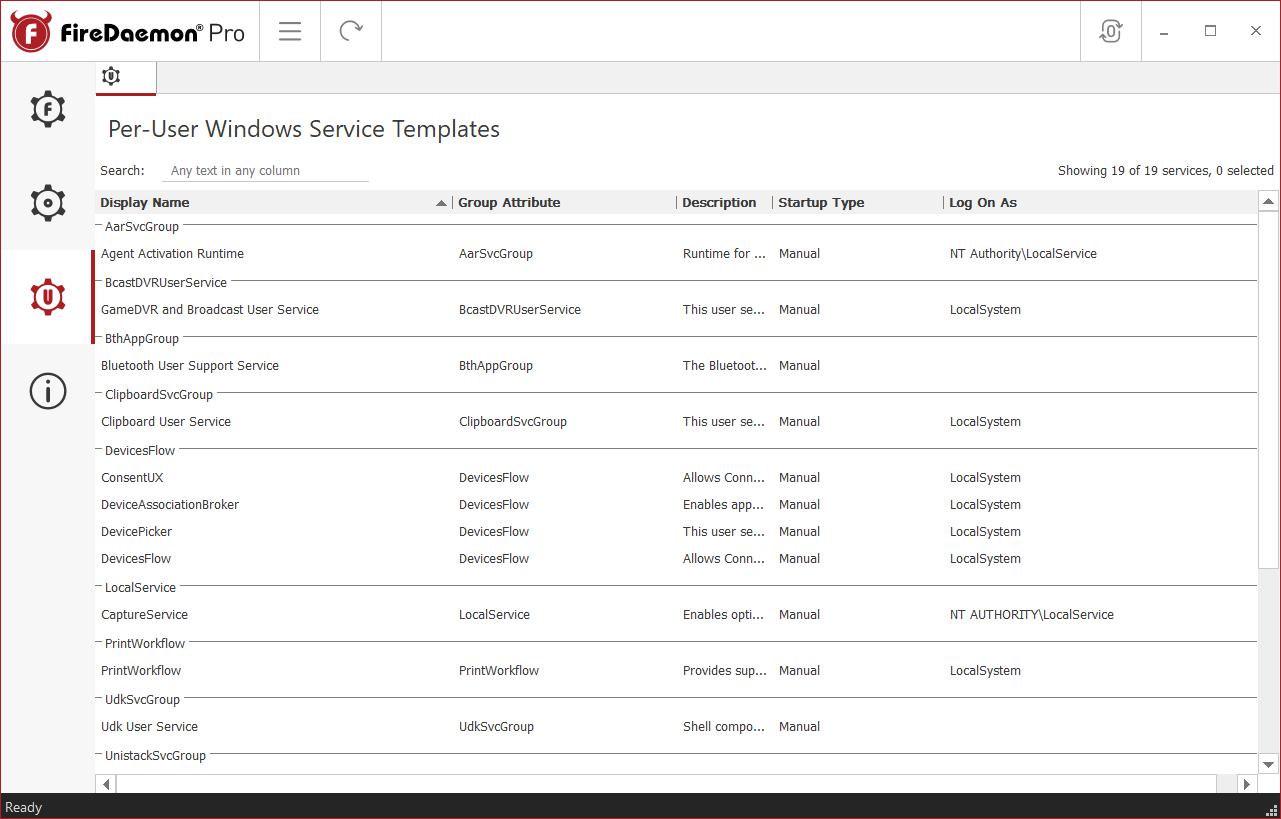Image resolution: width=1281 pixels, height=819 pixels.
Task: Collapse the UnistackSvcGroup group header
Action: click(x=155, y=756)
